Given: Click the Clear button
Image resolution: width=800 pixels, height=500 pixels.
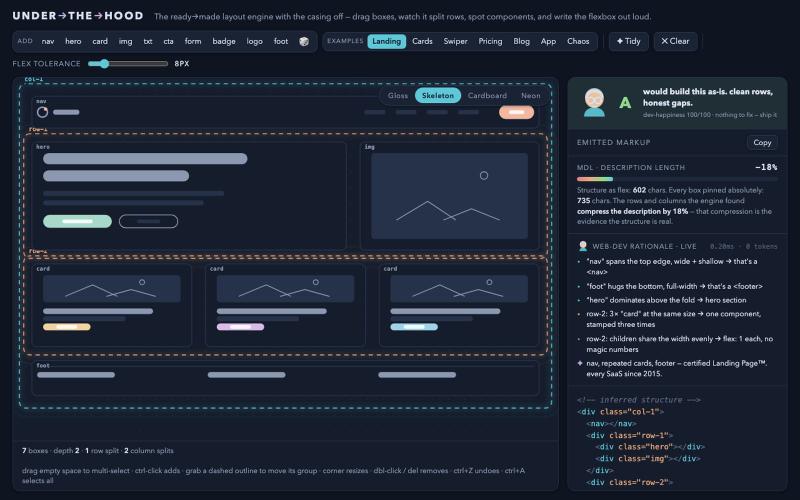Looking at the screenshot, I should tap(676, 41).
